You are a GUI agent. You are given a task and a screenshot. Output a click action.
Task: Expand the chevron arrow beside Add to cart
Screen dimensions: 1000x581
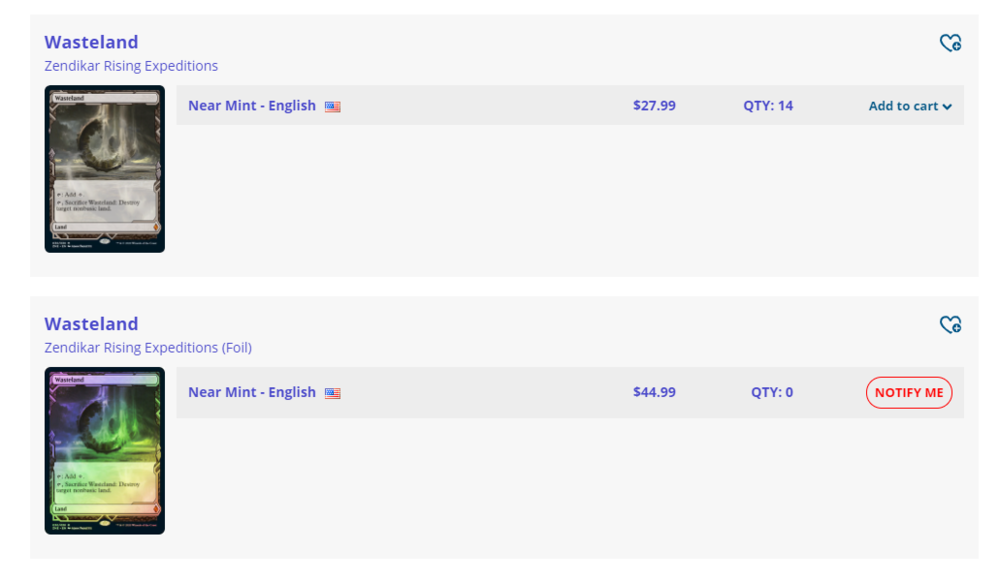click(x=947, y=107)
